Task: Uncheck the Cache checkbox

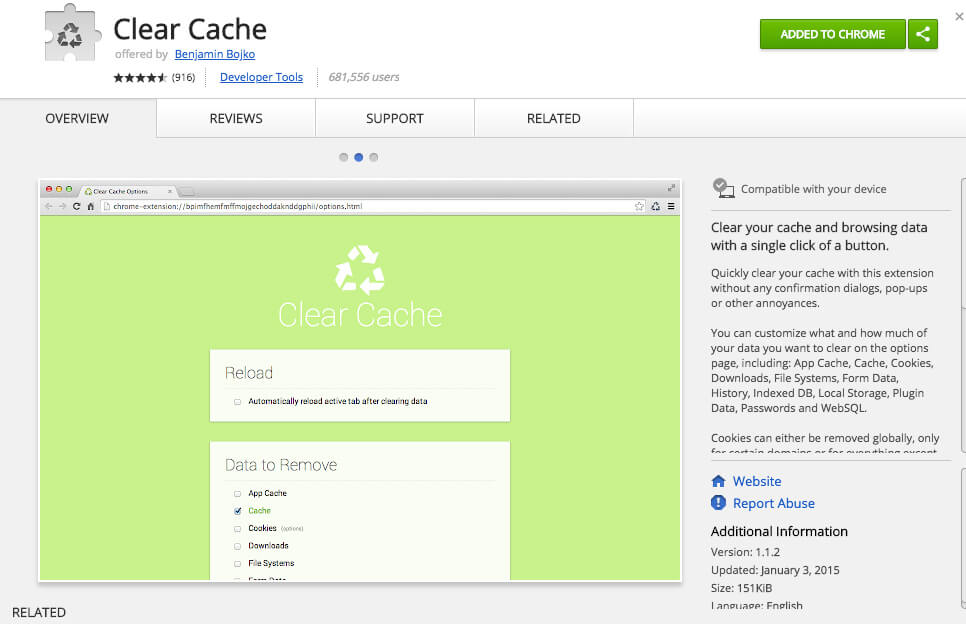Action: click(x=237, y=511)
